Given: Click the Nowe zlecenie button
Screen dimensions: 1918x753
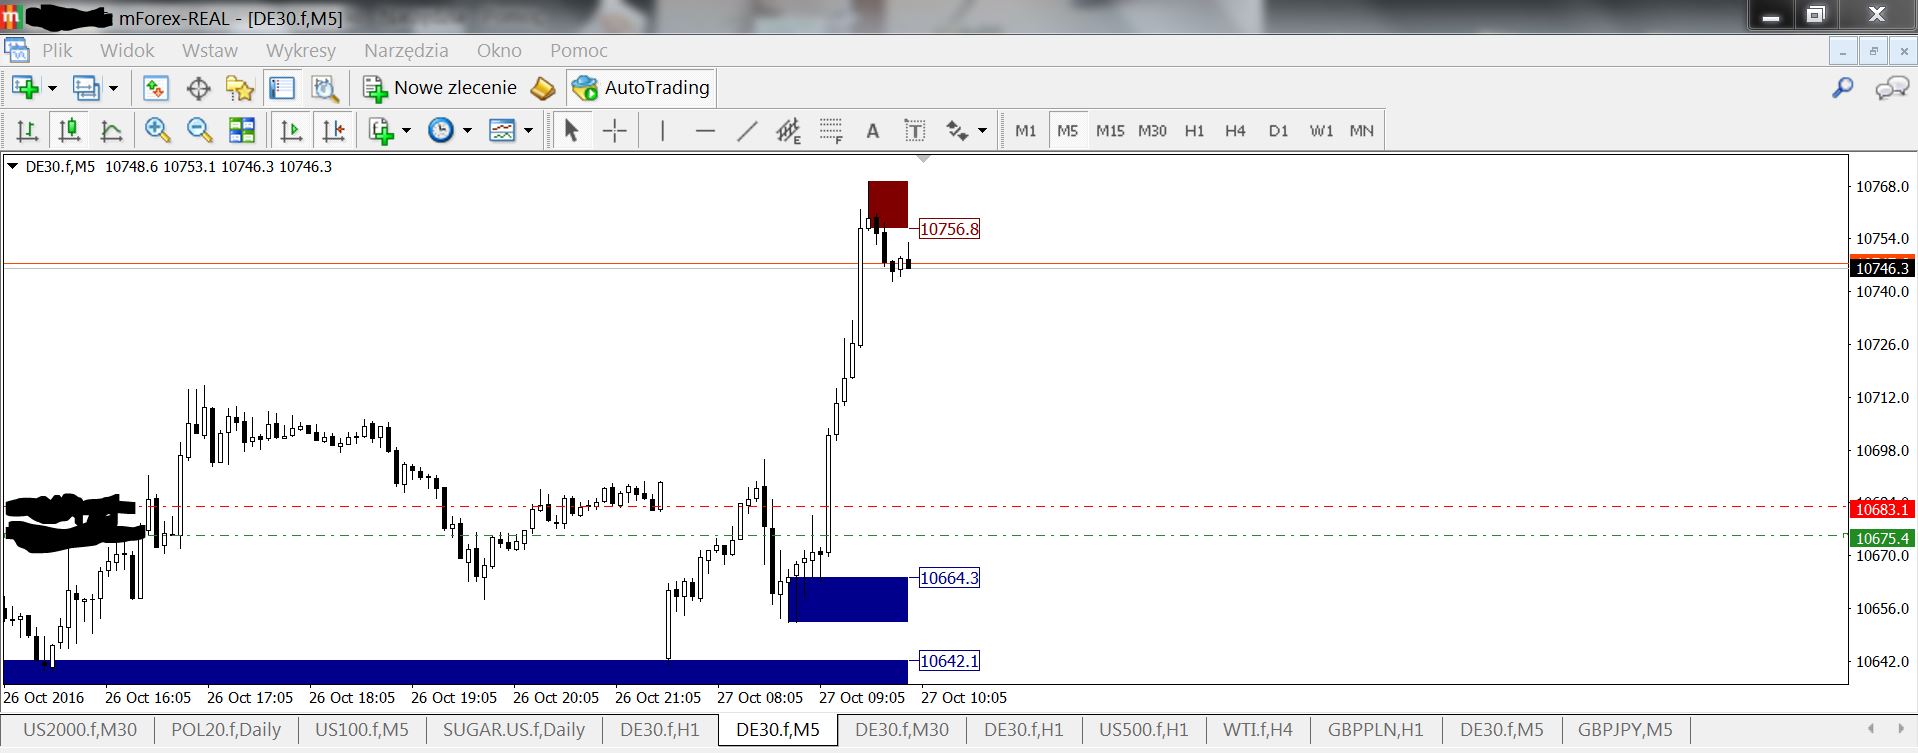Looking at the screenshot, I should pos(440,88).
